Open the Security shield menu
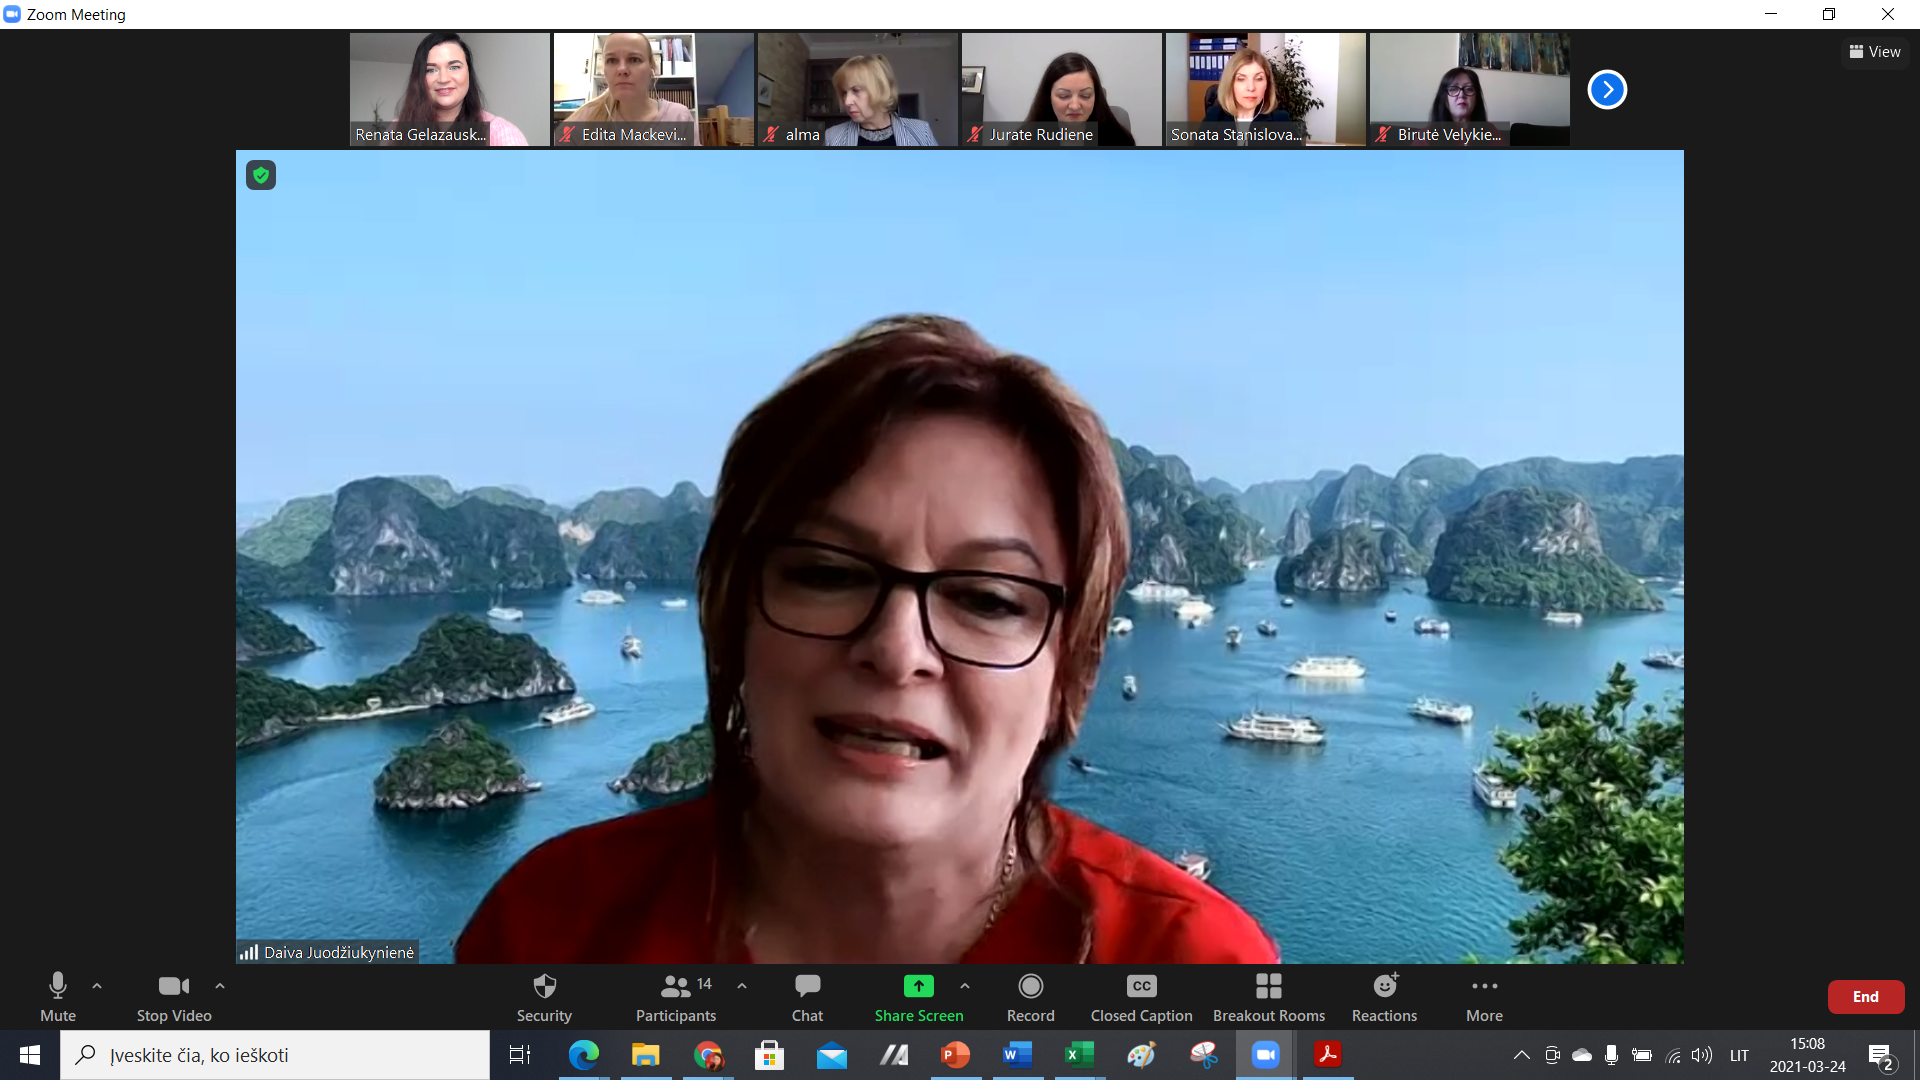Viewport: 1920px width, 1080px height. coord(544,997)
